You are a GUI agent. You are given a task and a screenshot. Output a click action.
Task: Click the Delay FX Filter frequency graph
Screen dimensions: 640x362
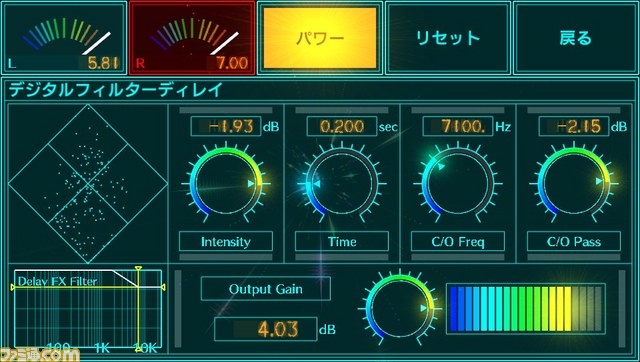coord(88,309)
